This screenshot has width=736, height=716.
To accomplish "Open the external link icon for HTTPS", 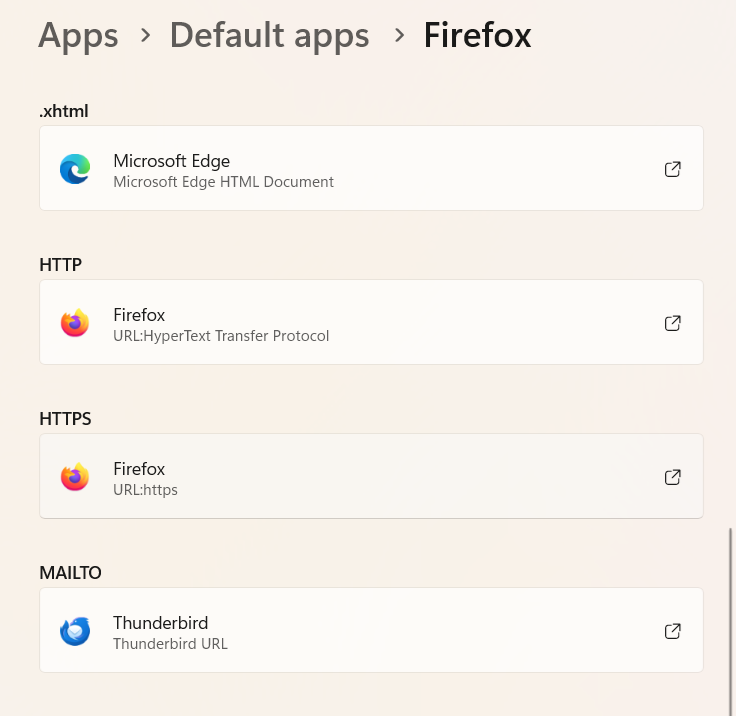I will [673, 477].
